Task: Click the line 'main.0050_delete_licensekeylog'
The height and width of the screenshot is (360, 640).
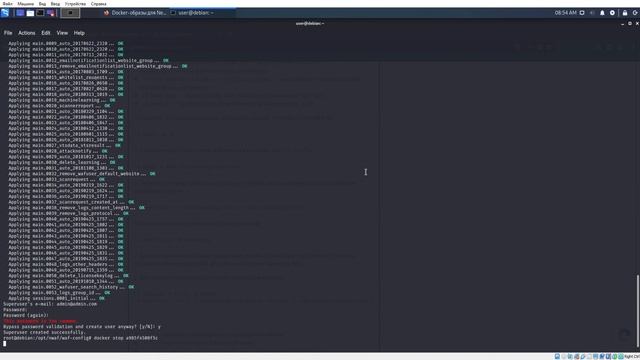Action: coord(69,276)
